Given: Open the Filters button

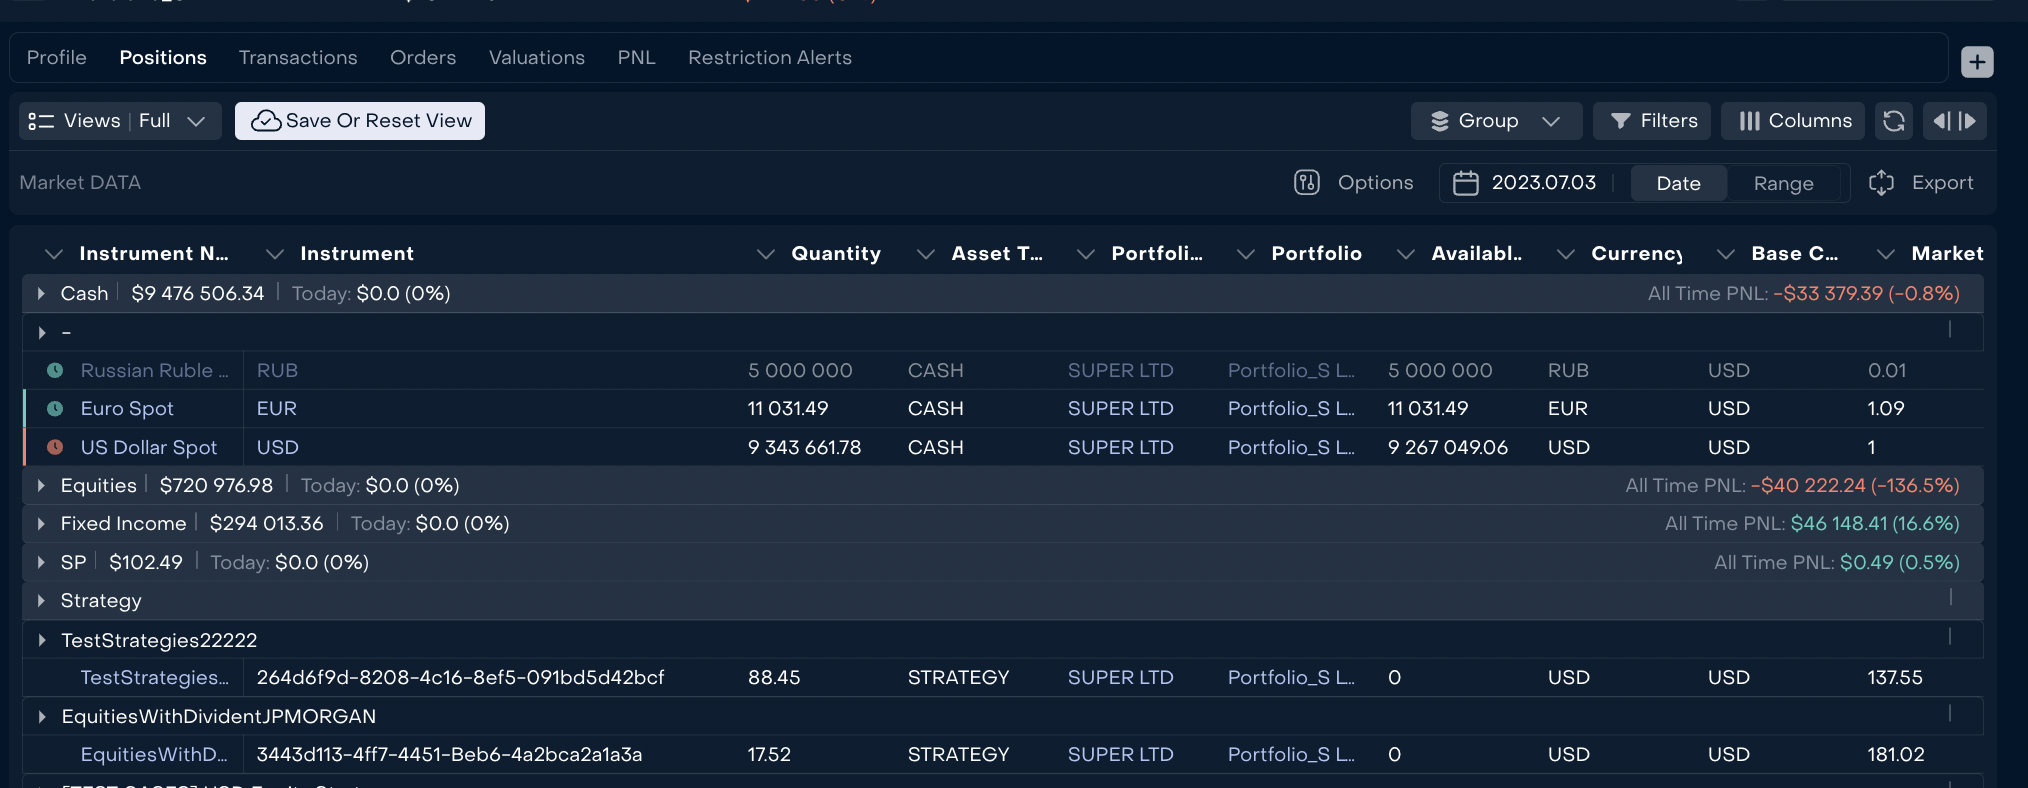Looking at the screenshot, I should (1652, 121).
